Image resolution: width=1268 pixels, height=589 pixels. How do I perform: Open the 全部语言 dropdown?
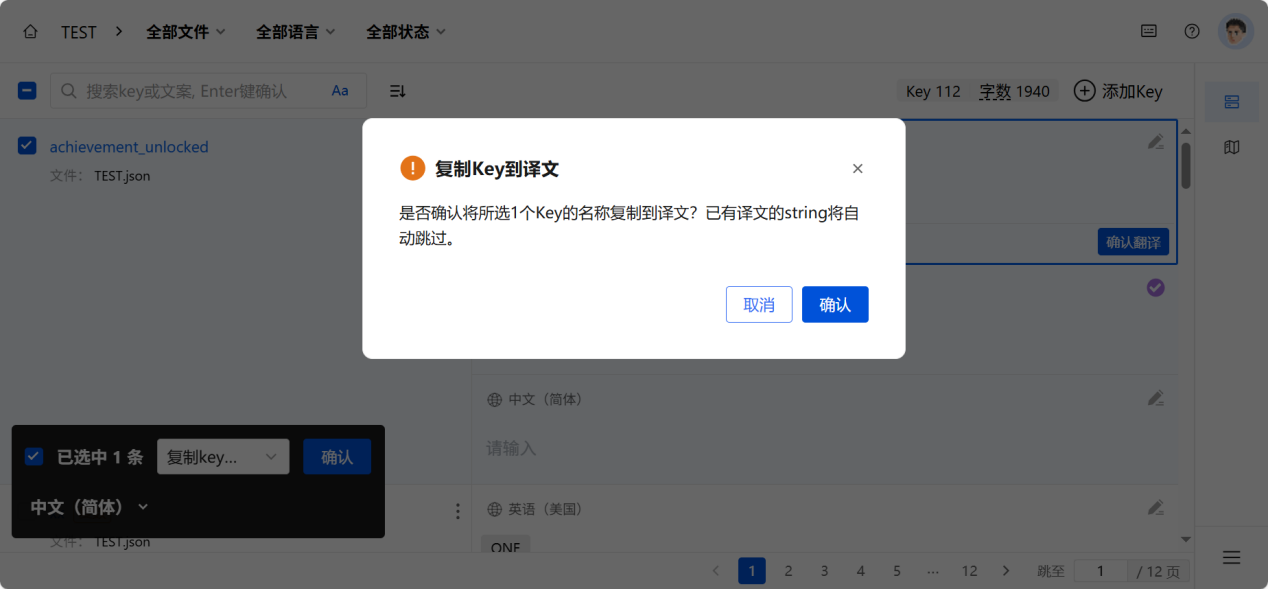[296, 32]
